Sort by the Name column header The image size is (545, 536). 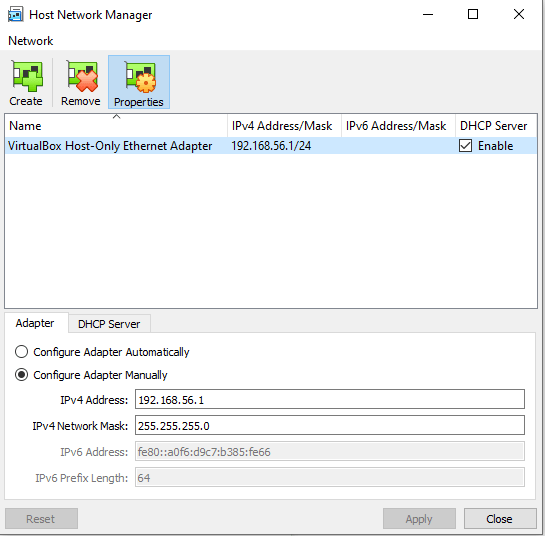(x=116, y=125)
